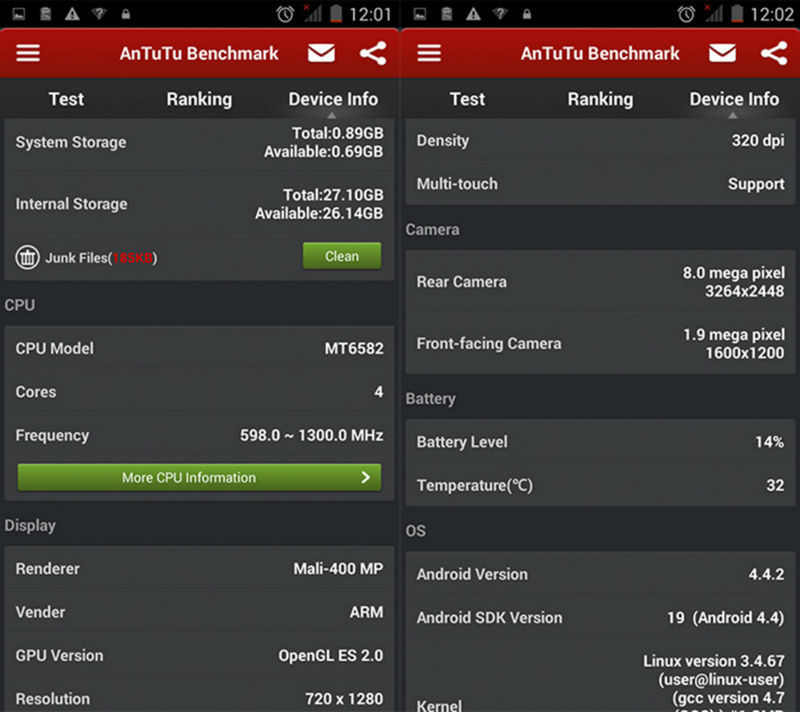Viewport: 800px width, 712px height.
Task: Tap the arrow on the More CPU Information bar
Action: [365, 477]
